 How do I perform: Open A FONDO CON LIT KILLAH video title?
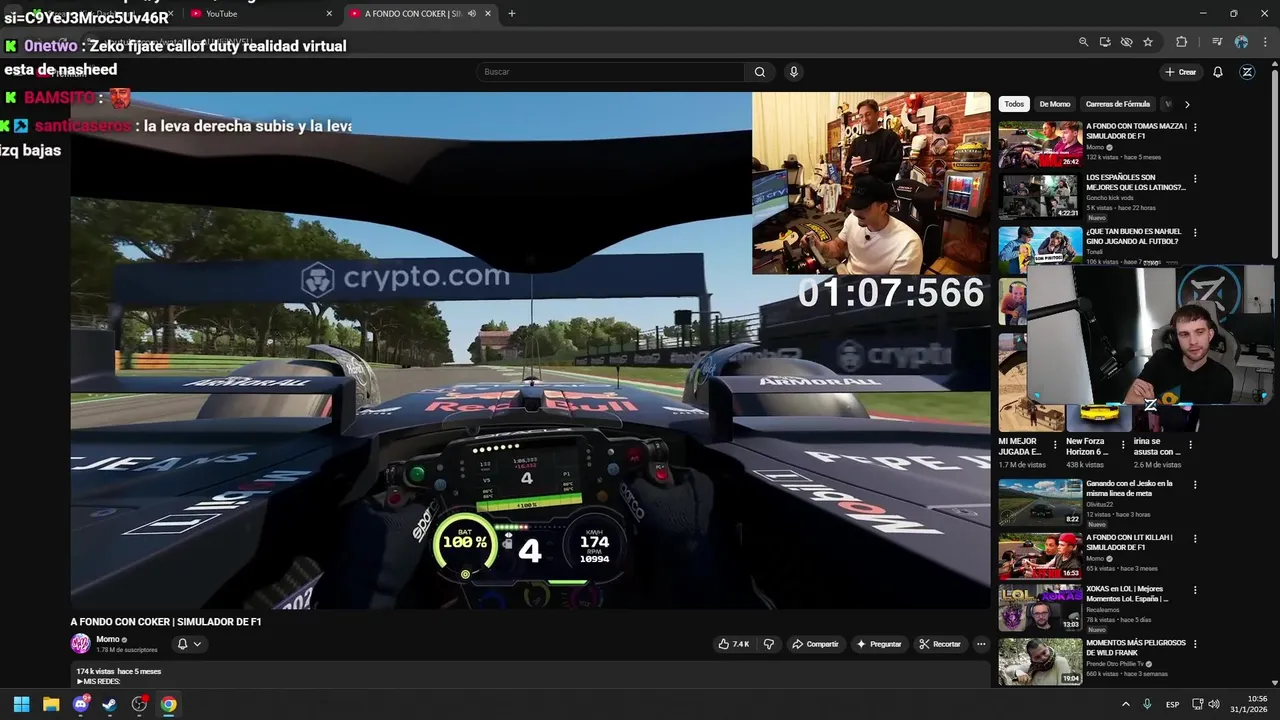[1129, 542]
